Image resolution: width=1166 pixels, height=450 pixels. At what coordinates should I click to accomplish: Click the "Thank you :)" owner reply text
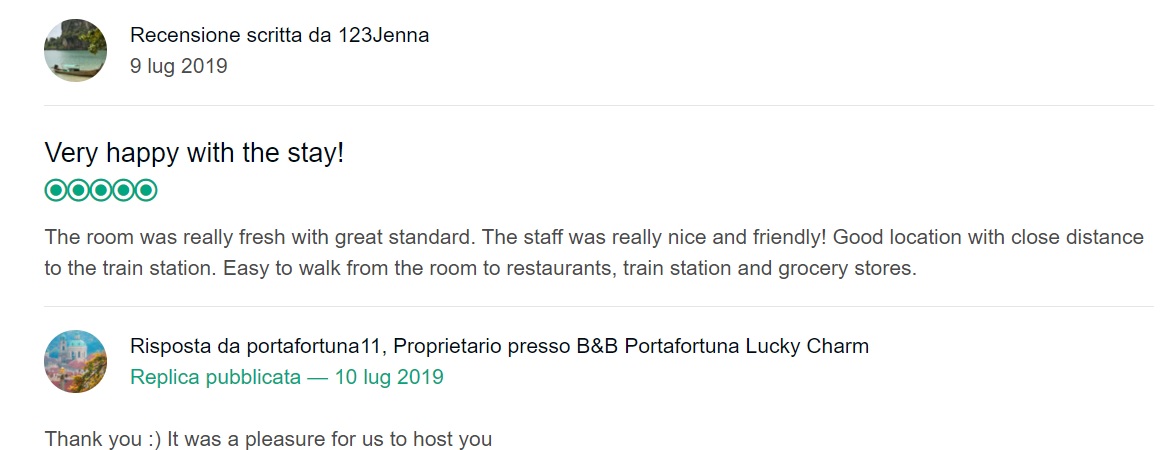(x=268, y=439)
